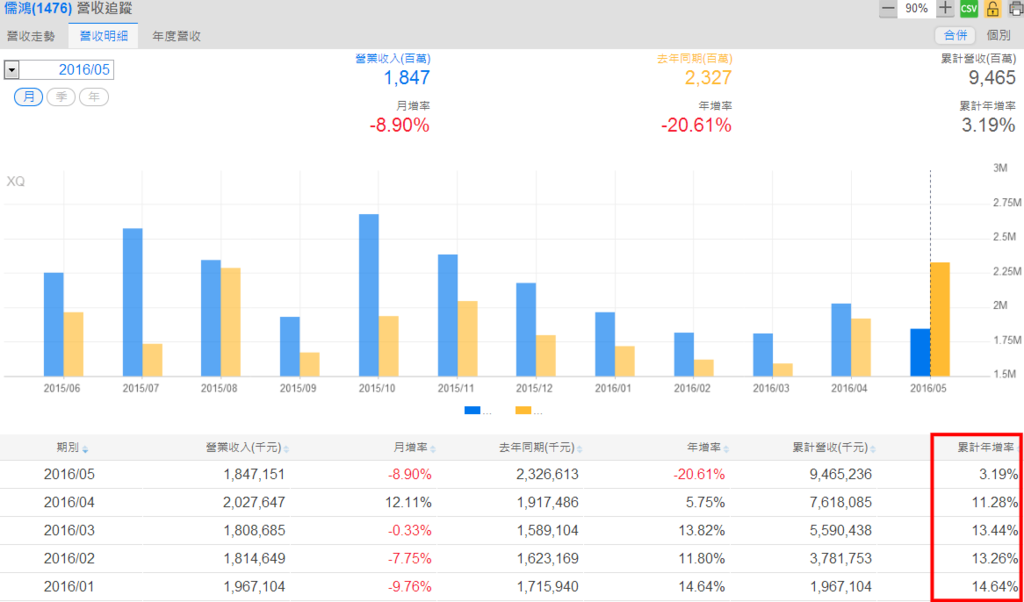Click the 2016/05 period field

tap(66, 70)
